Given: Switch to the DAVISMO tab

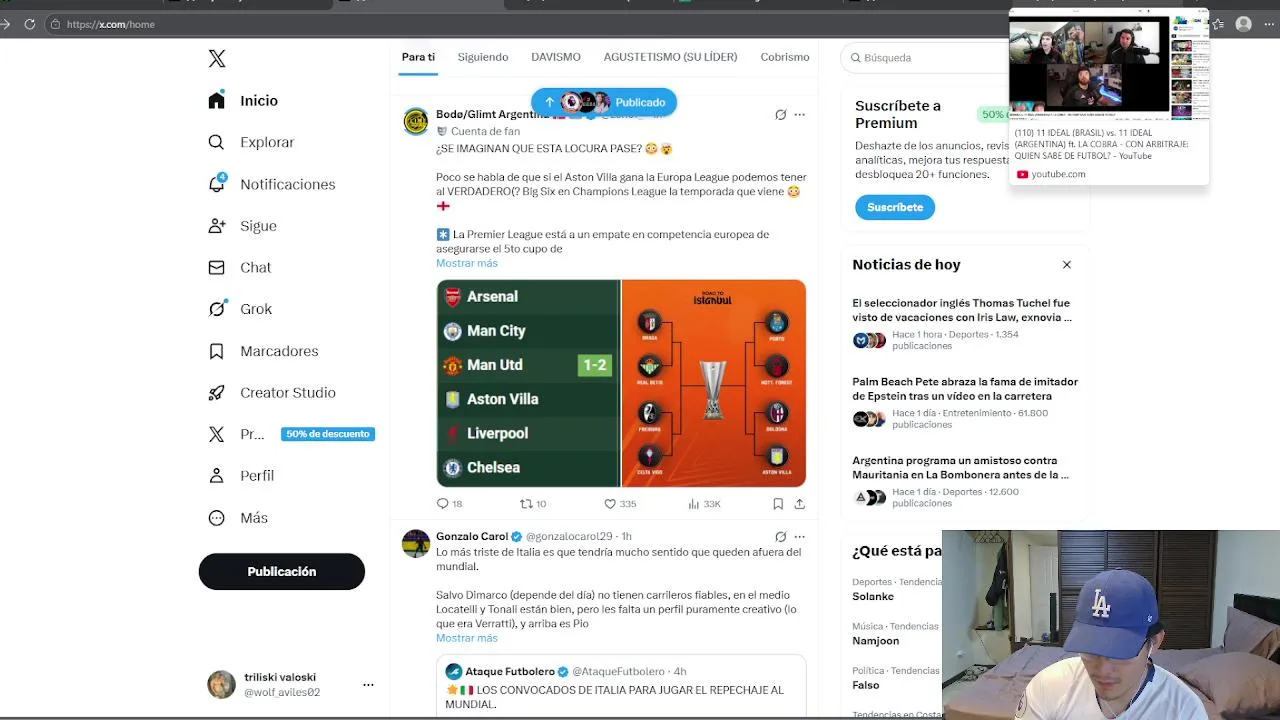Looking at the screenshot, I should [556, 57].
